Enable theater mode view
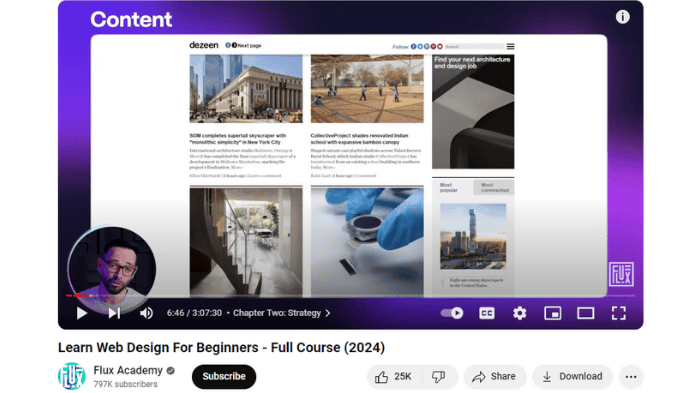 coord(586,313)
